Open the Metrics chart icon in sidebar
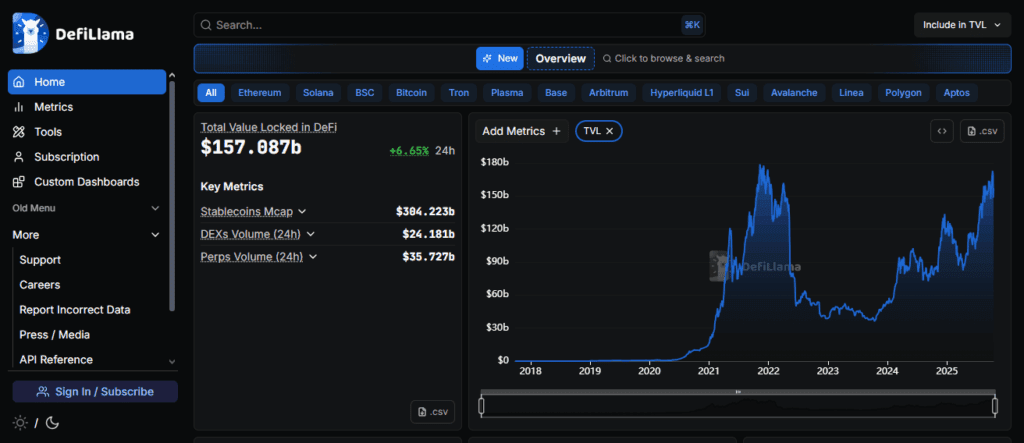Screen dimensions: 1024x443 [x=19, y=107]
